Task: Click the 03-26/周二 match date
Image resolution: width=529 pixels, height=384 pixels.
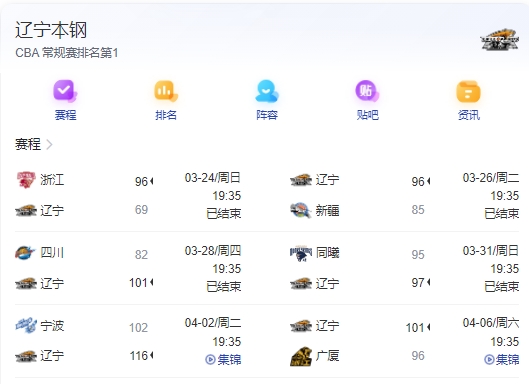Action: [x=491, y=177]
